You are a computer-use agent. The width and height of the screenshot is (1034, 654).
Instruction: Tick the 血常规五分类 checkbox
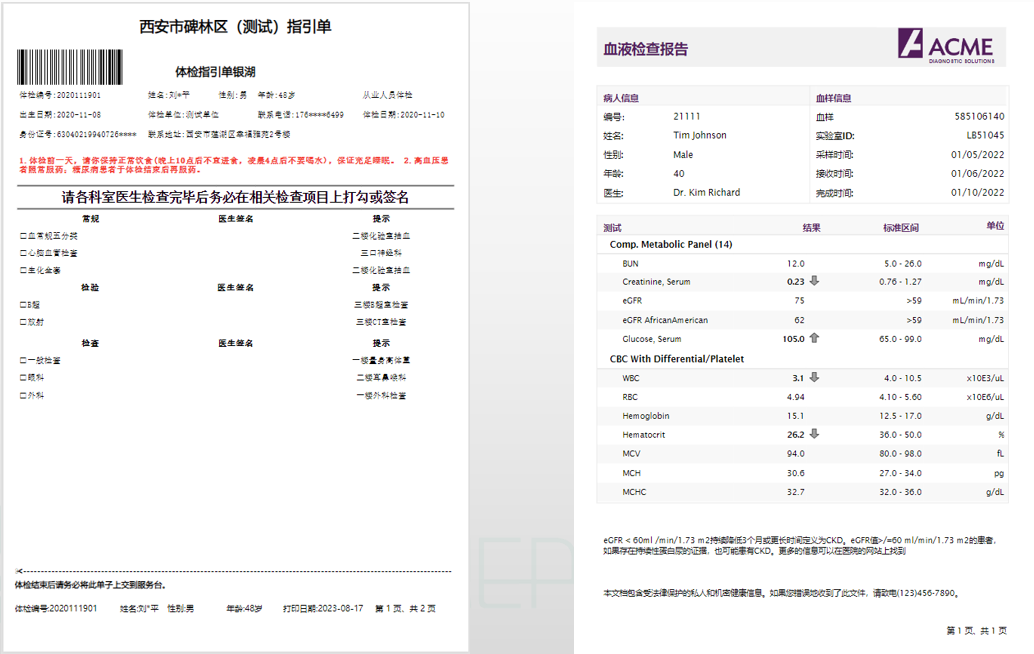[x=23, y=236]
